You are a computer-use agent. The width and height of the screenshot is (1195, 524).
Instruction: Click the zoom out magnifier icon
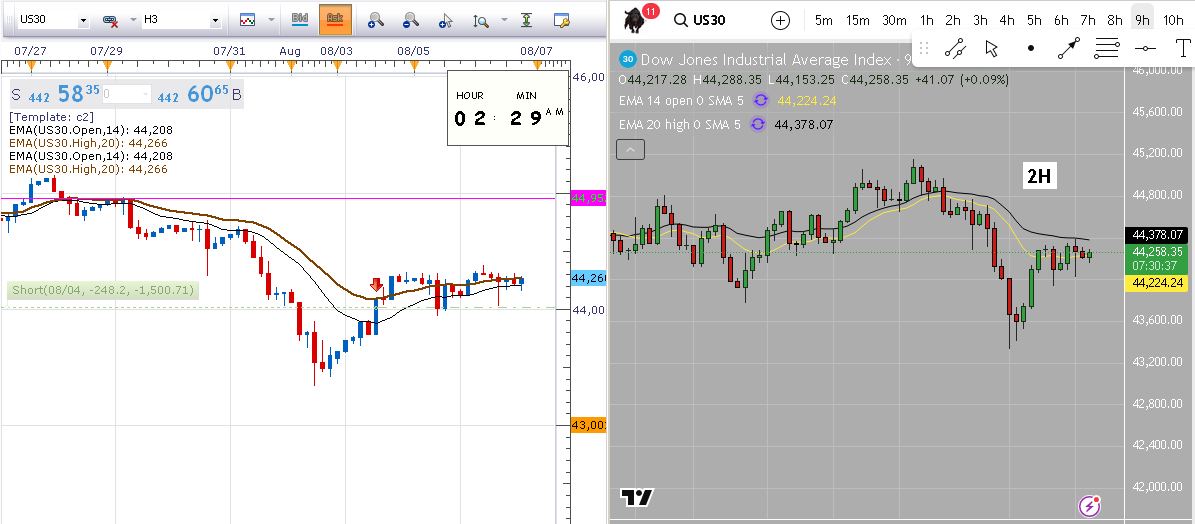pos(410,20)
